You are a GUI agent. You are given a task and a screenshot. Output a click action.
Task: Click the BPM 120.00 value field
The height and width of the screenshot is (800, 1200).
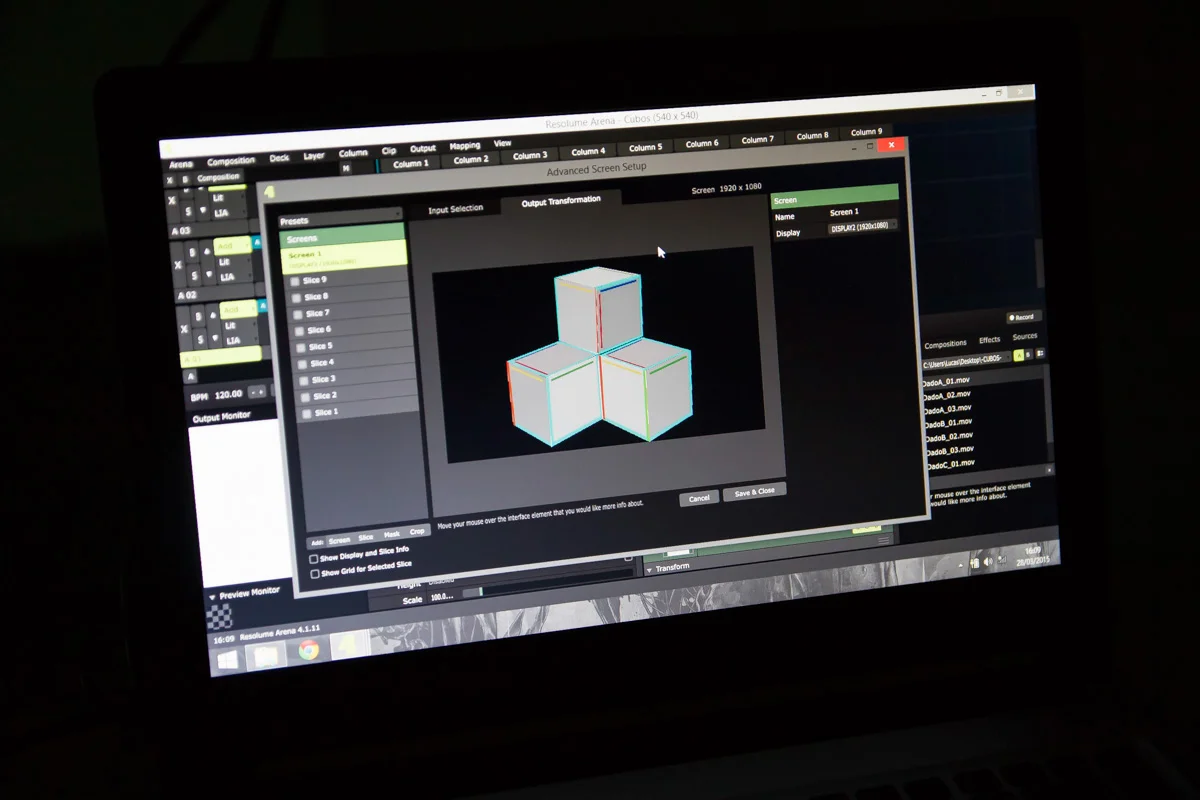click(228, 394)
